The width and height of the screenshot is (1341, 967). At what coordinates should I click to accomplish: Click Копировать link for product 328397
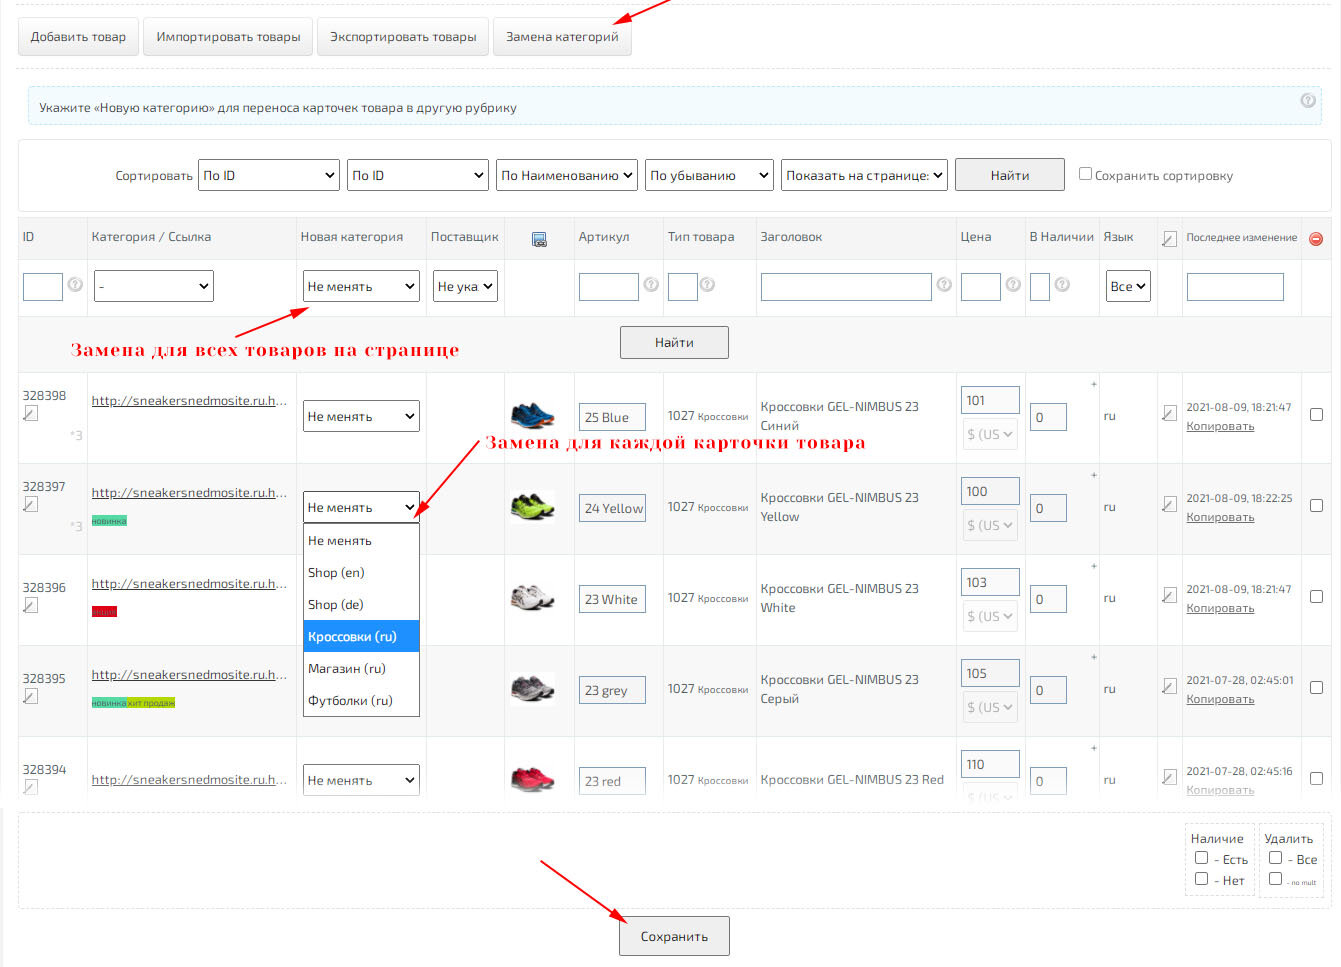[x=1219, y=517]
